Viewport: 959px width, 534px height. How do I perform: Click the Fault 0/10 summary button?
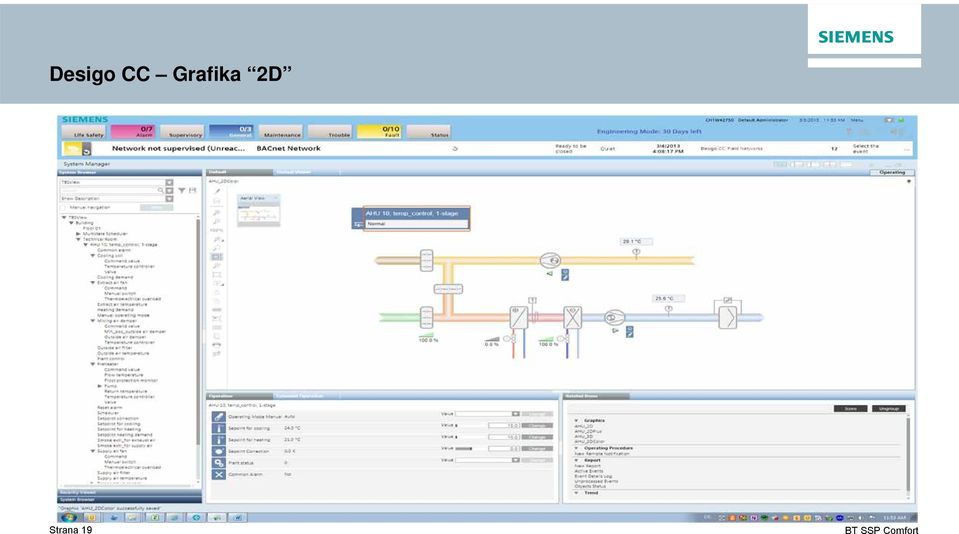click(379, 132)
